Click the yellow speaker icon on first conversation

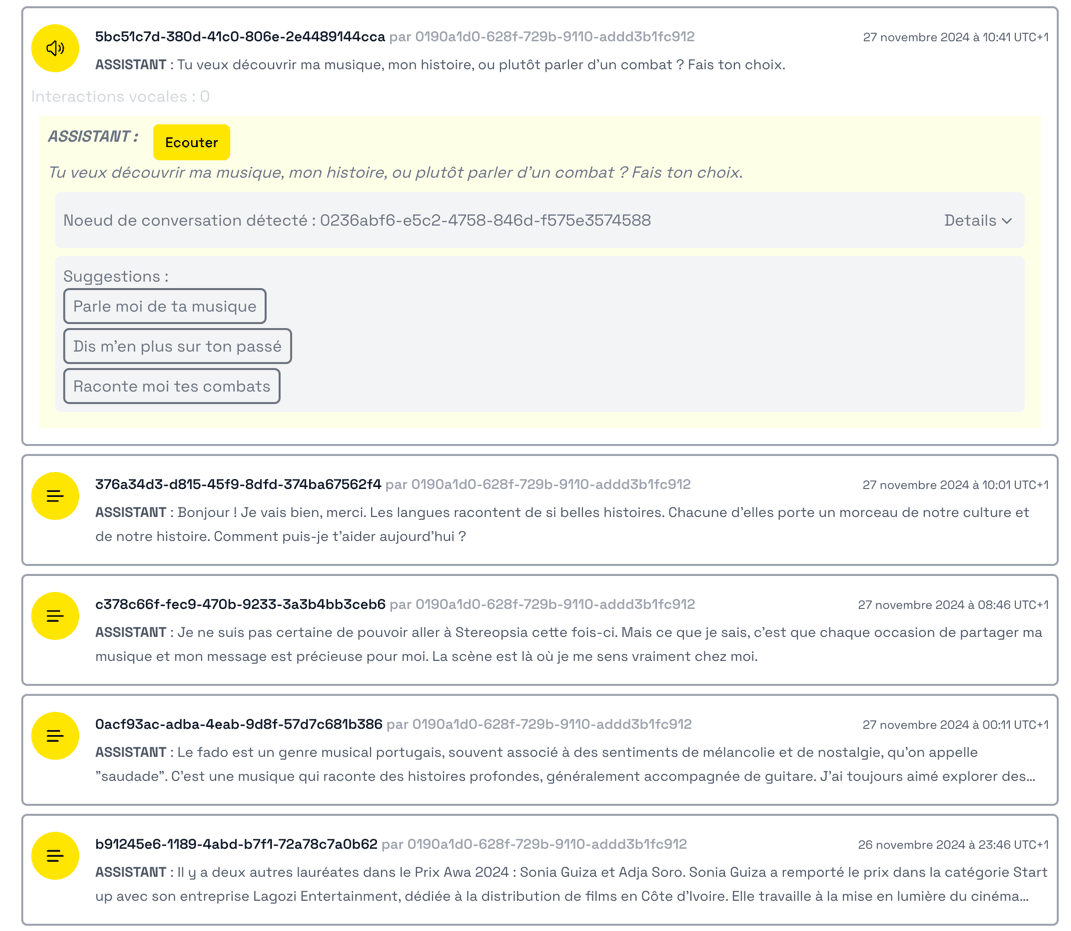click(55, 49)
